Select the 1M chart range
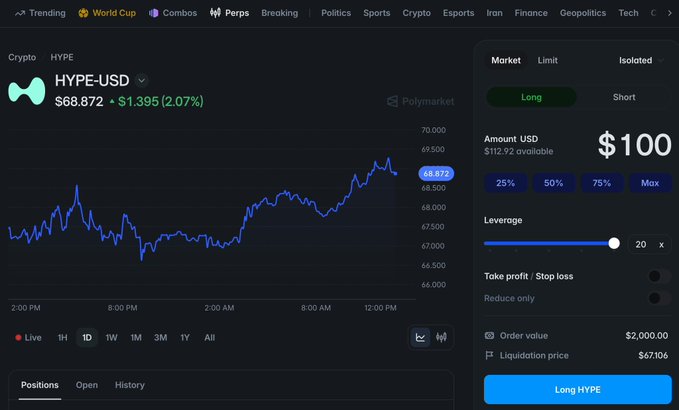The width and height of the screenshot is (679, 410). click(136, 338)
